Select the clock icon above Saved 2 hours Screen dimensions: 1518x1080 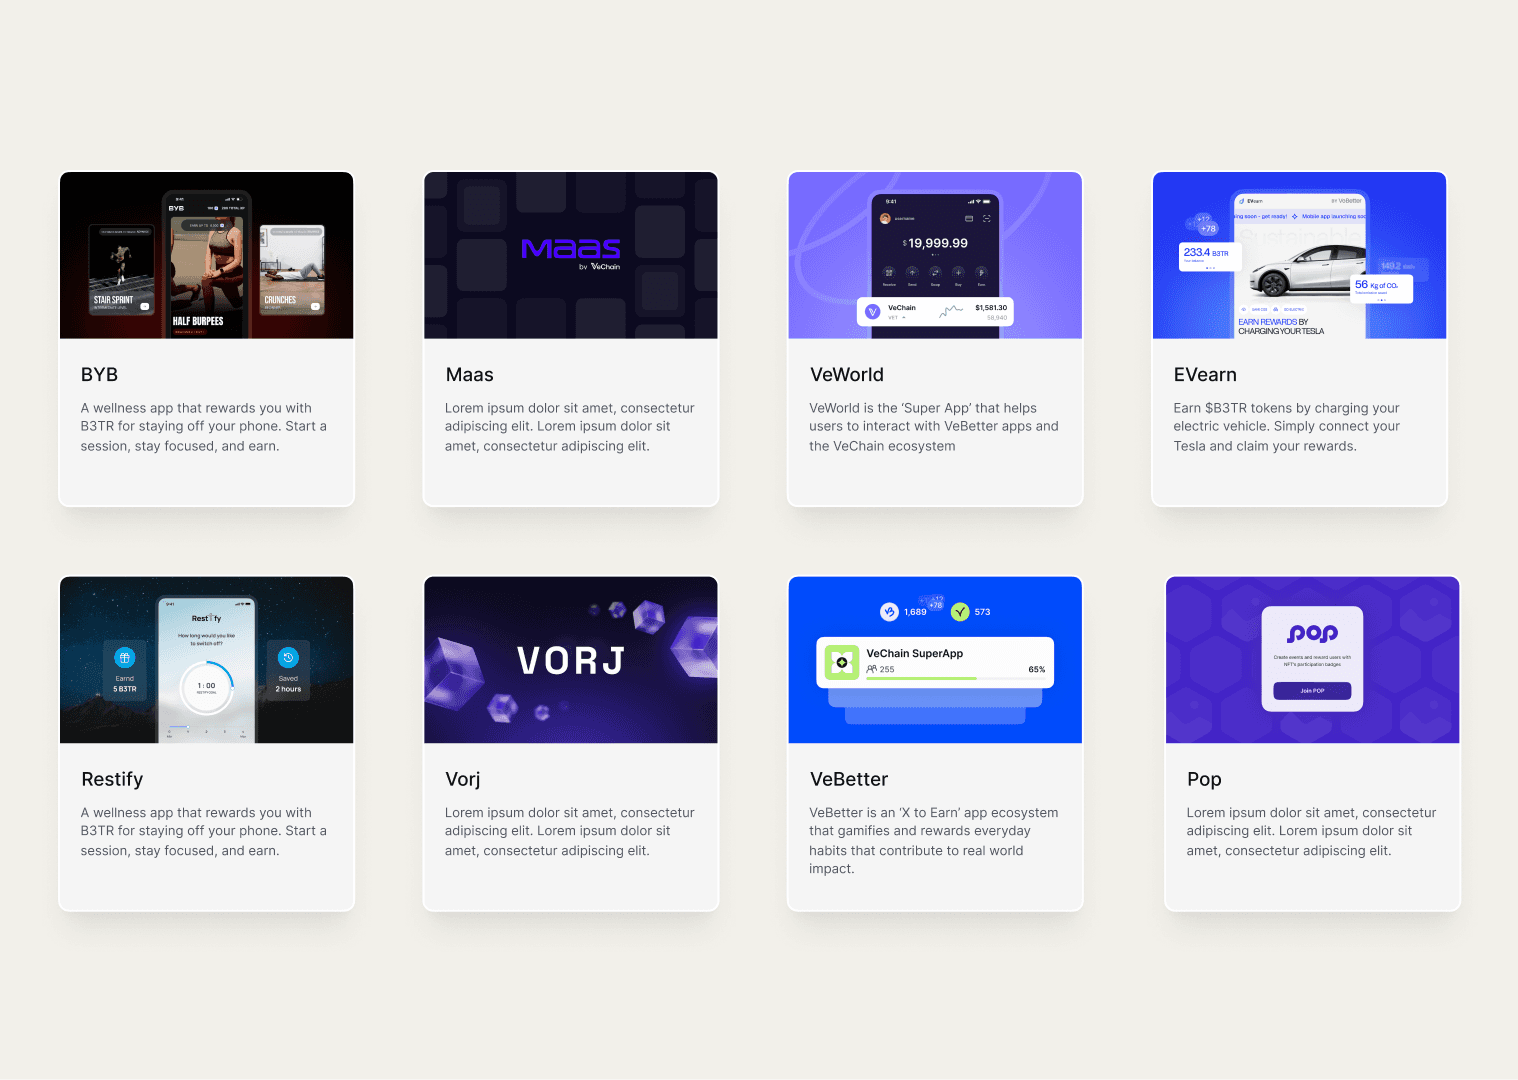[x=288, y=657]
